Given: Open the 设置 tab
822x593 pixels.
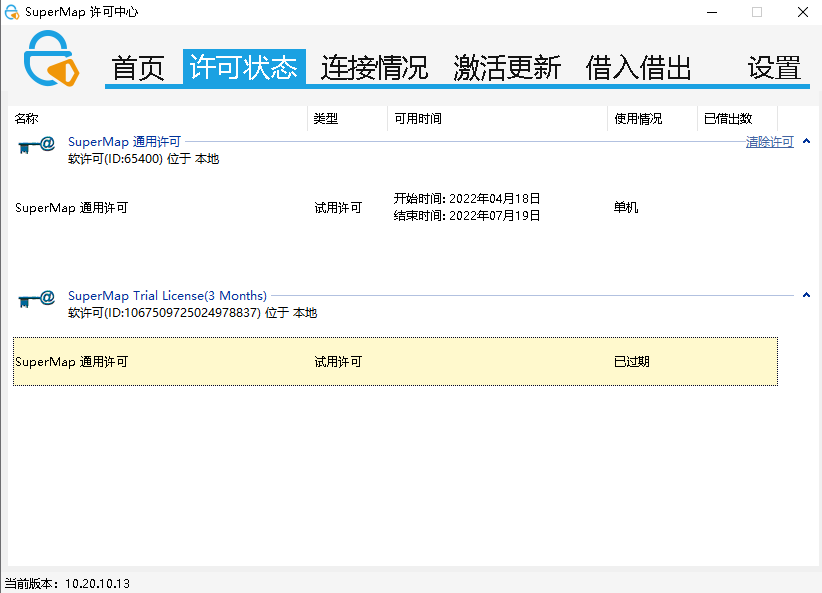Looking at the screenshot, I should [x=774, y=68].
